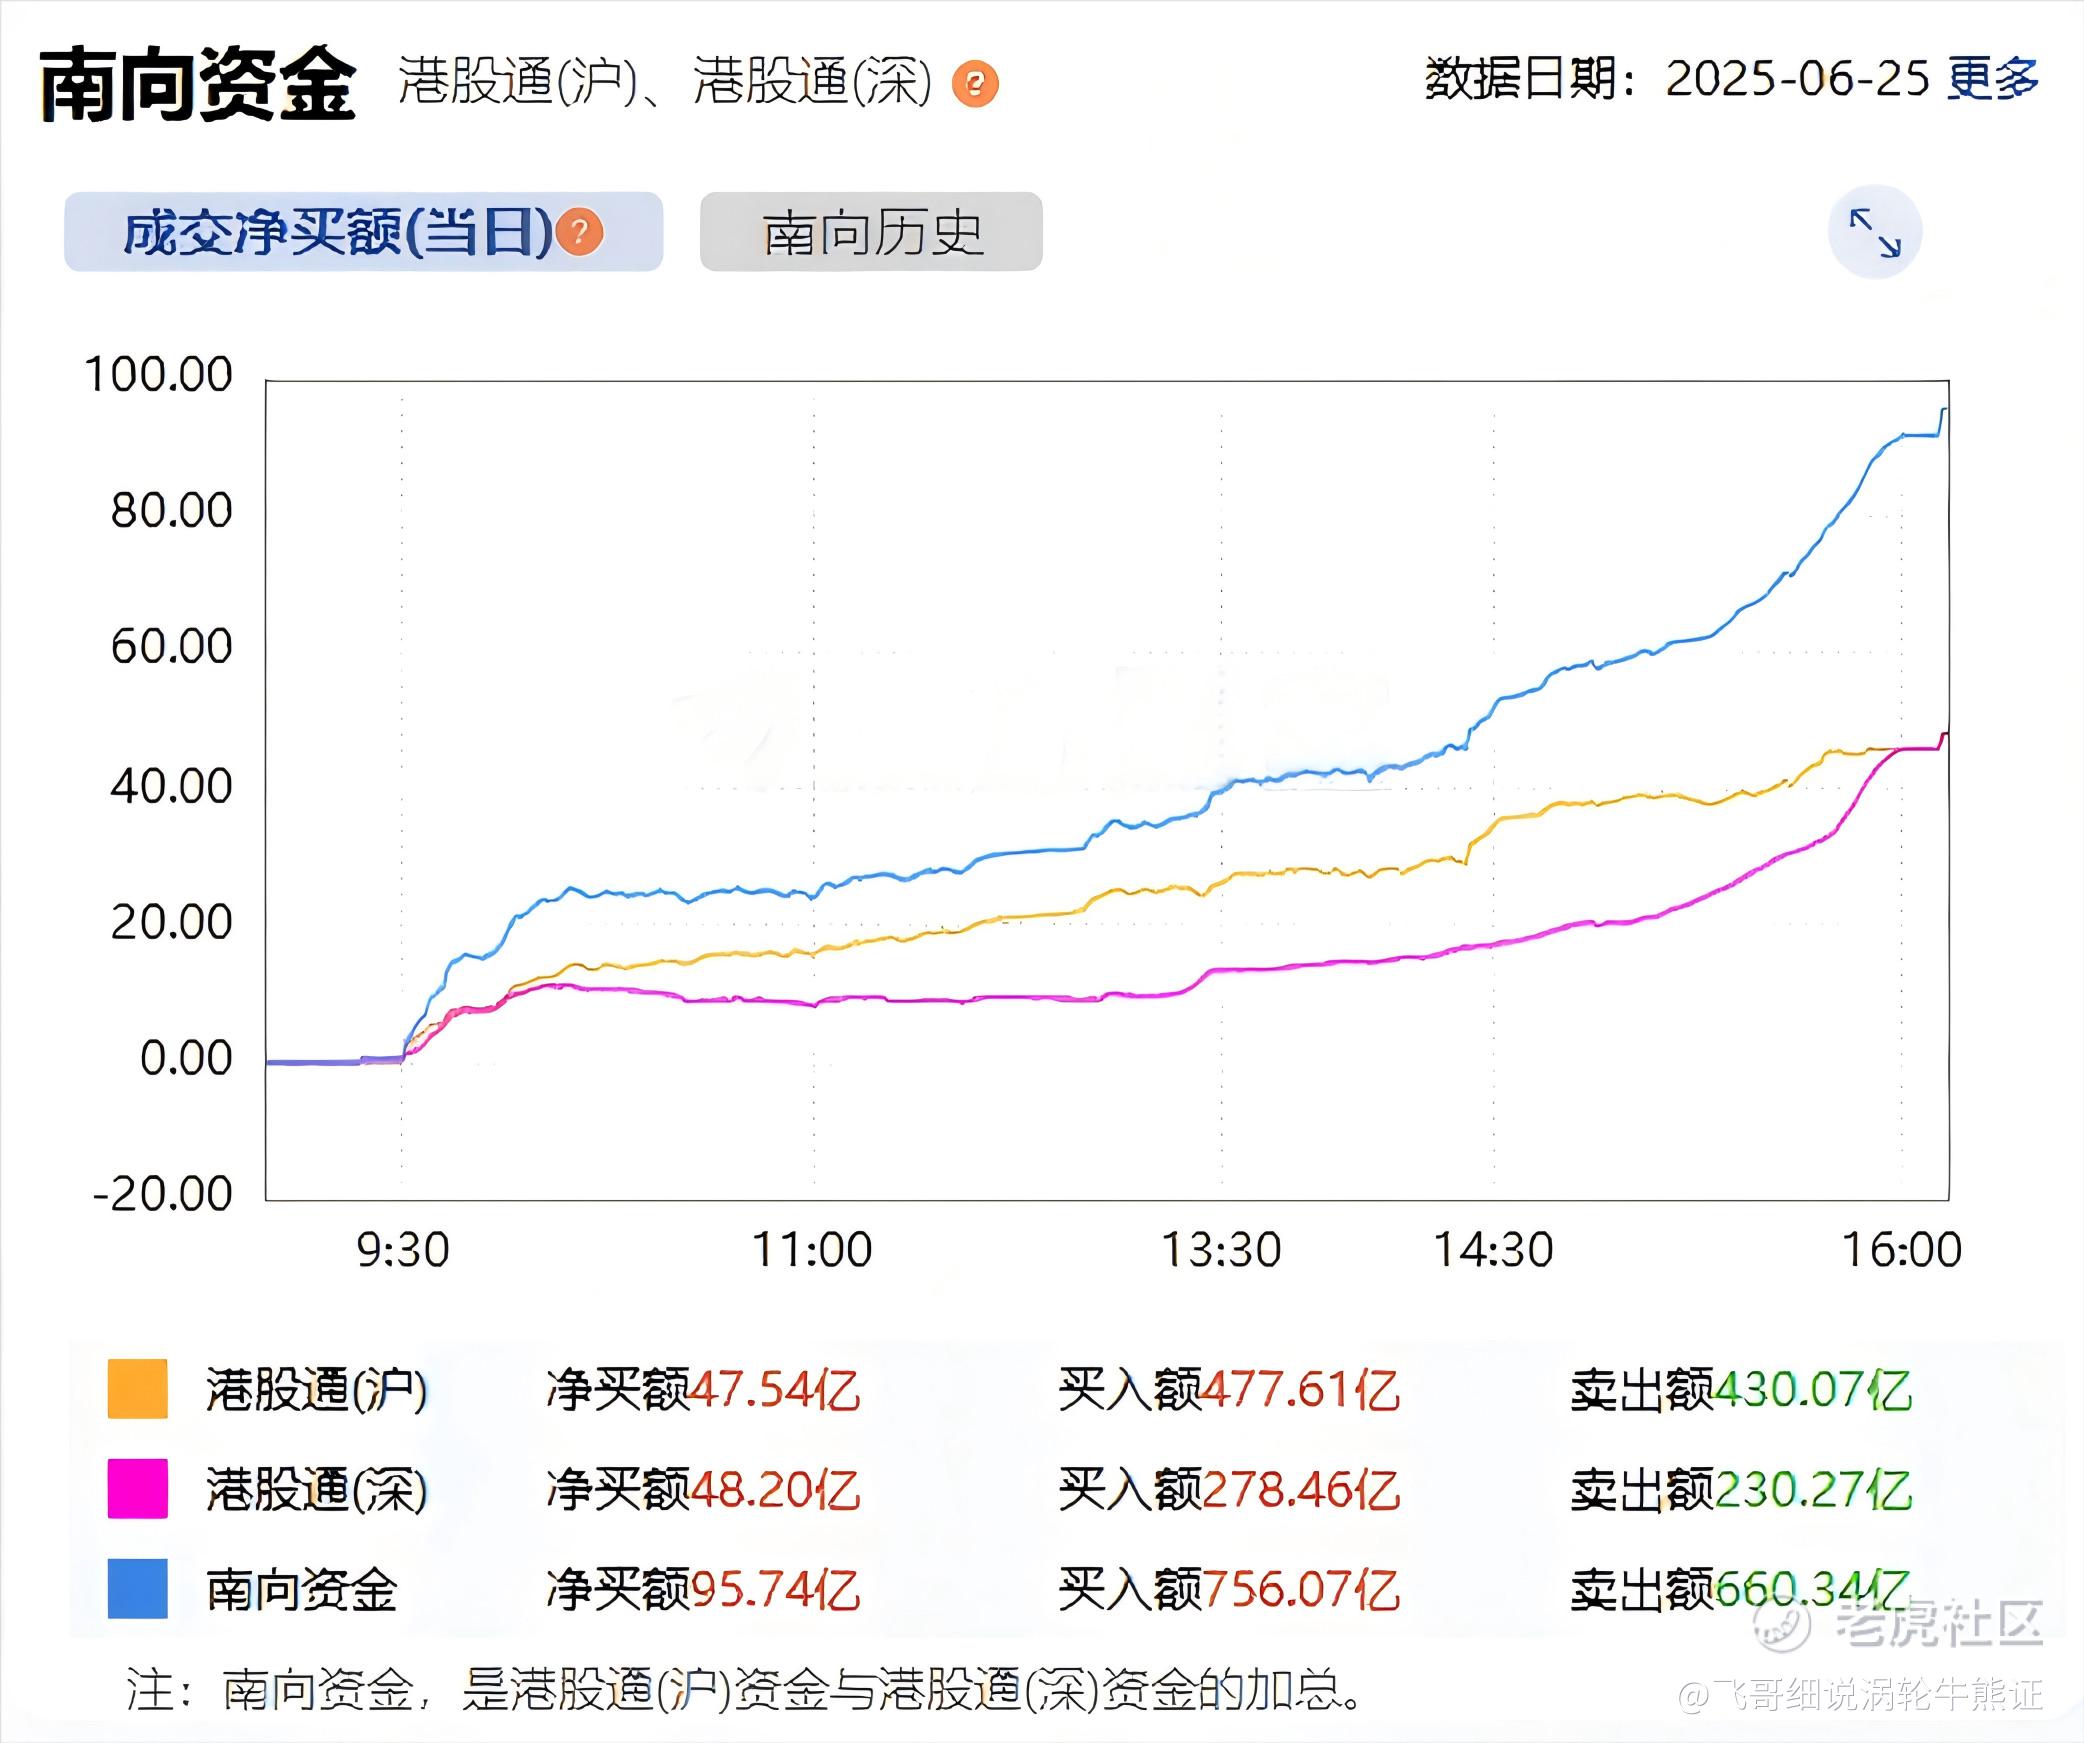This screenshot has width=2084, height=1743.
Task: Click the 净买额95.74亿 value
Action: tap(703, 1590)
